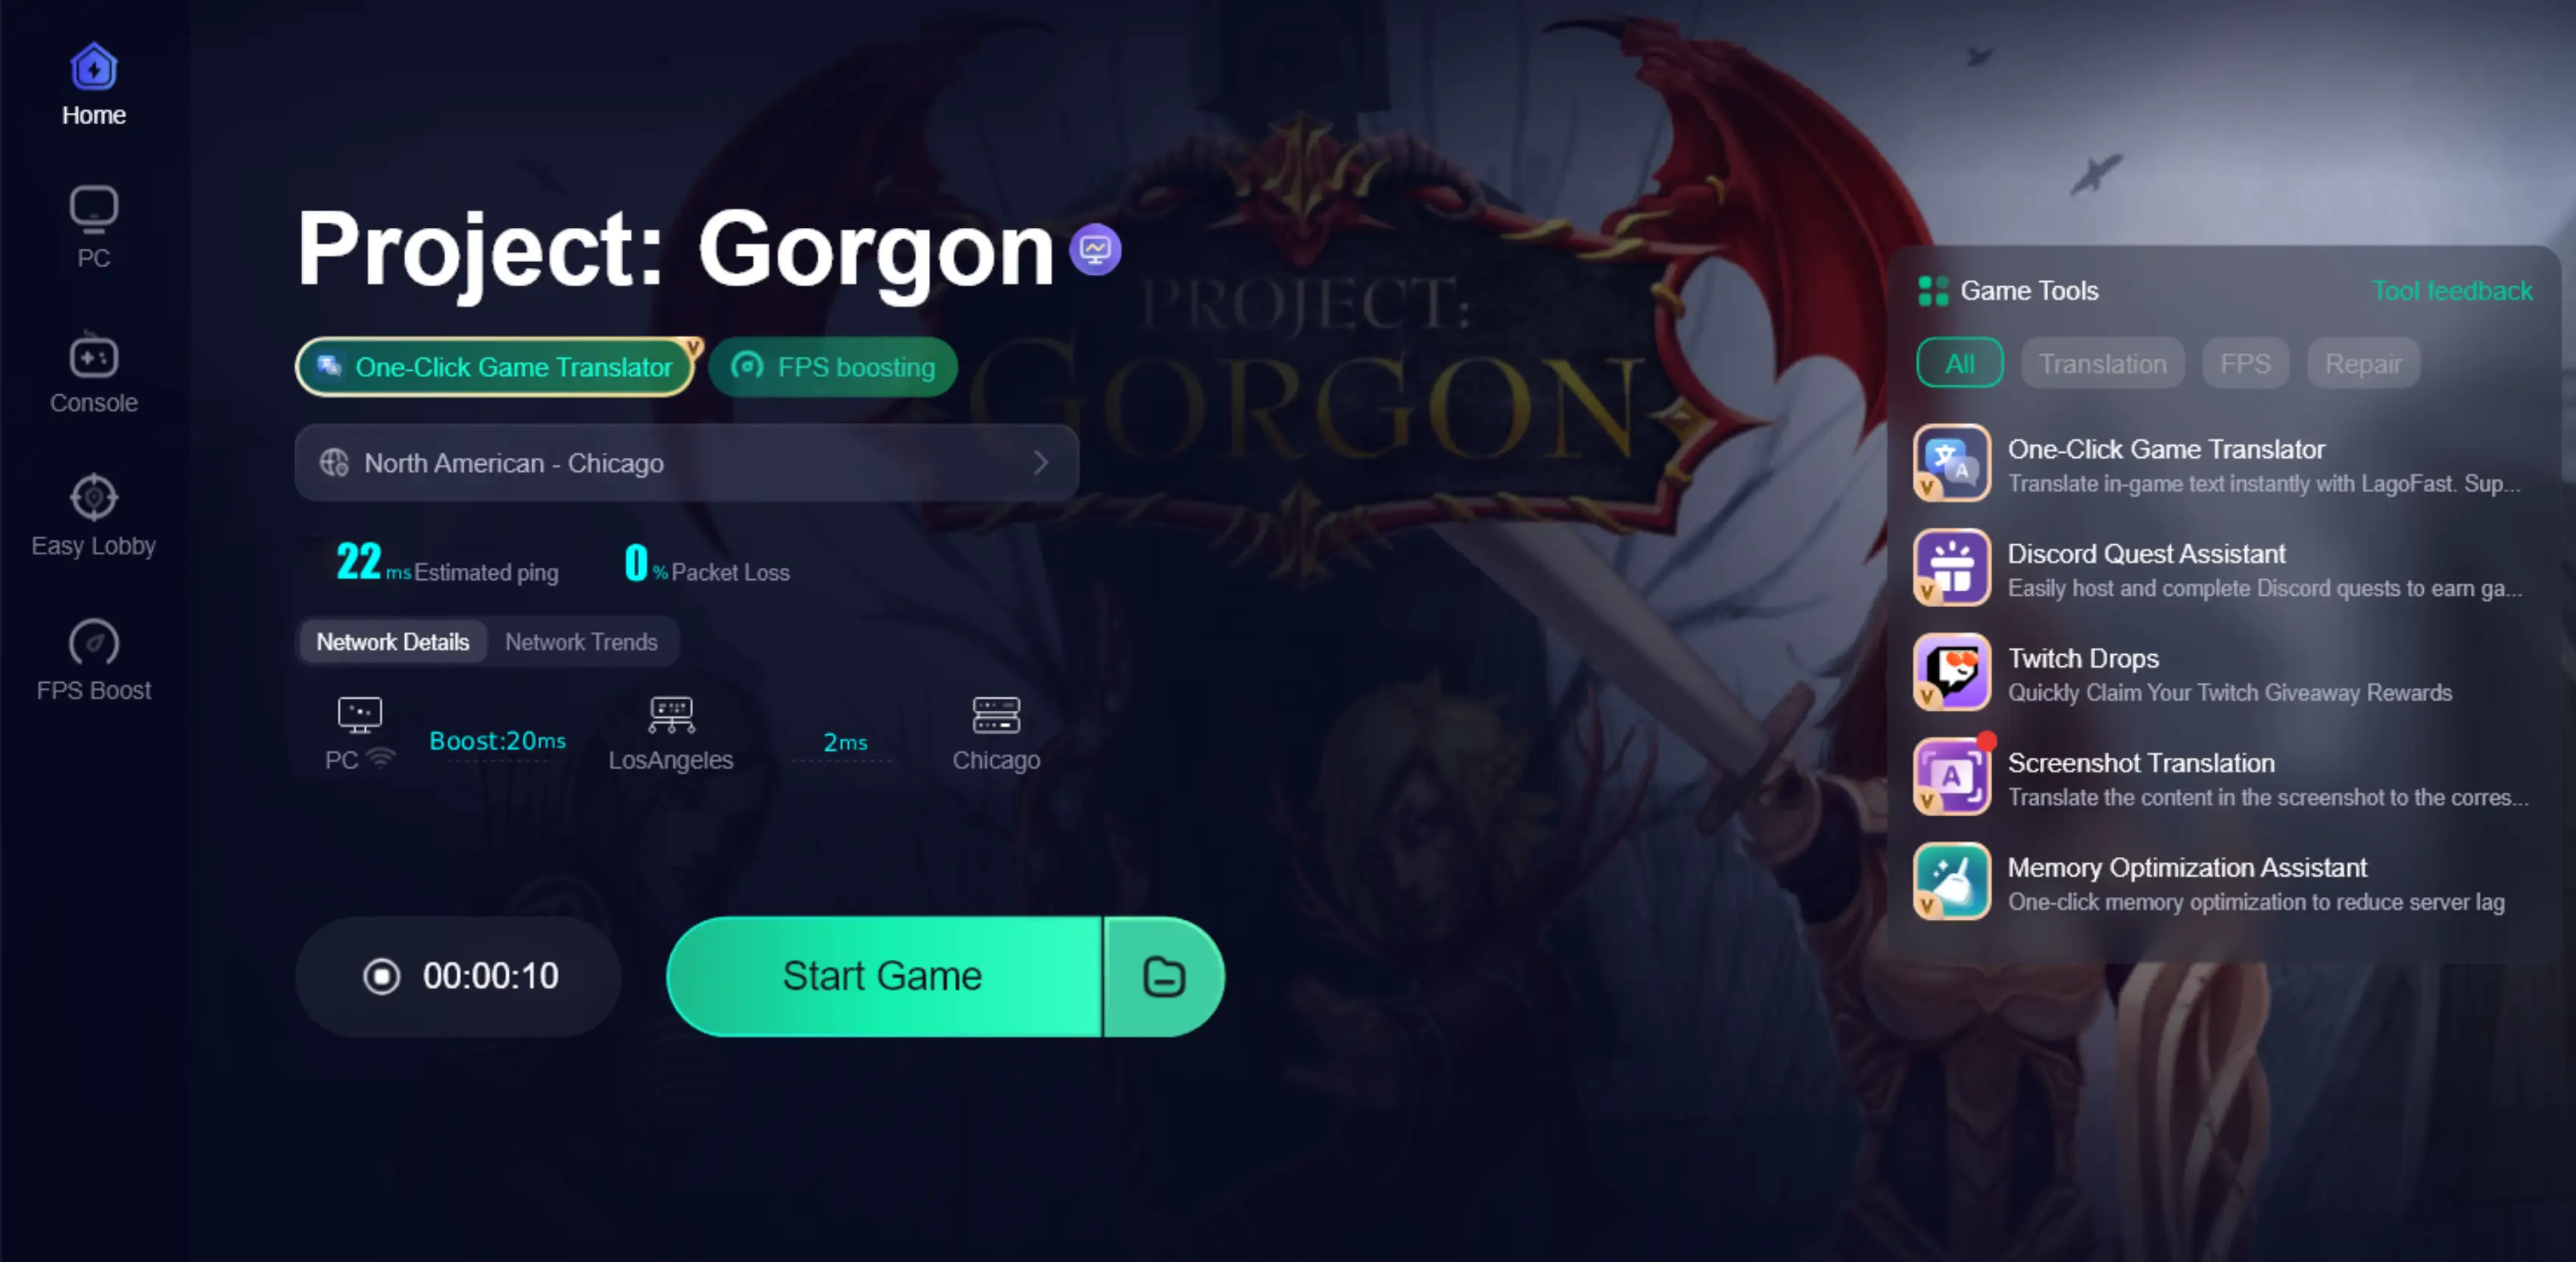Switch to the Network Trends tab

point(581,642)
